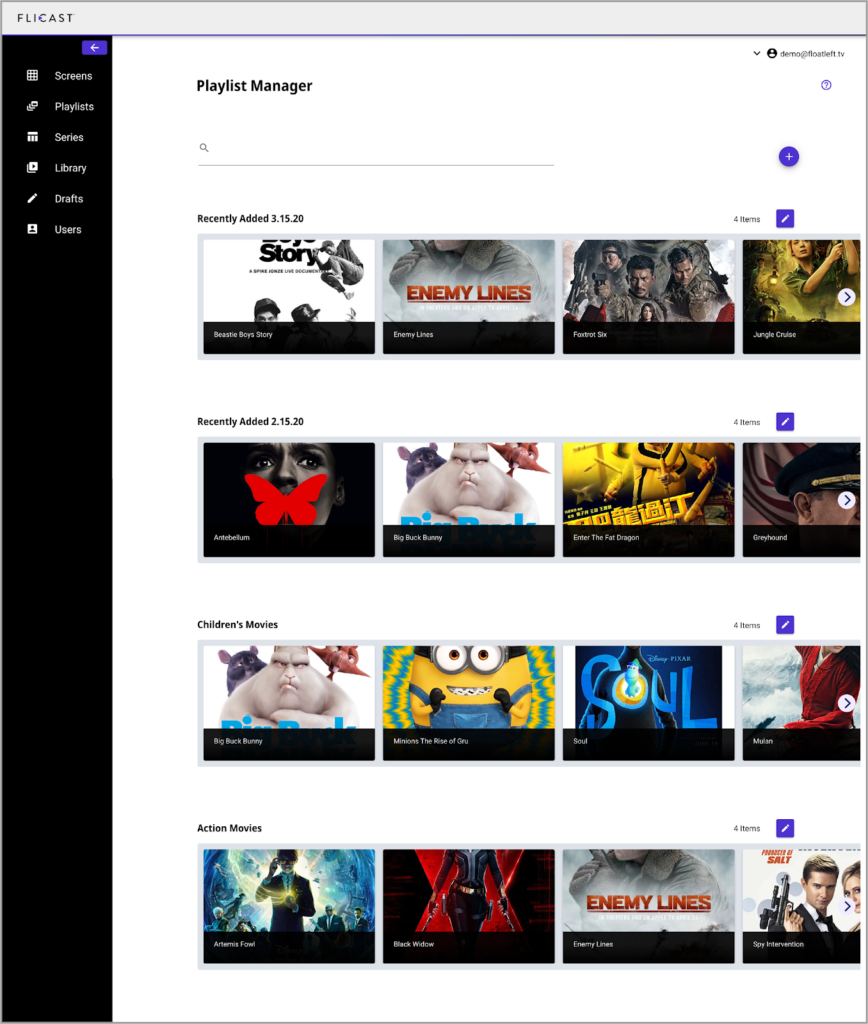Show next items in Recently Added 3.15.20

[846, 297]
